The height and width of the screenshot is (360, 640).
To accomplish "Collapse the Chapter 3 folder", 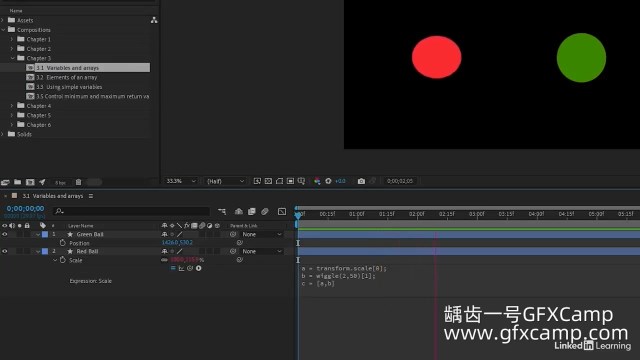I will (13, 58).
